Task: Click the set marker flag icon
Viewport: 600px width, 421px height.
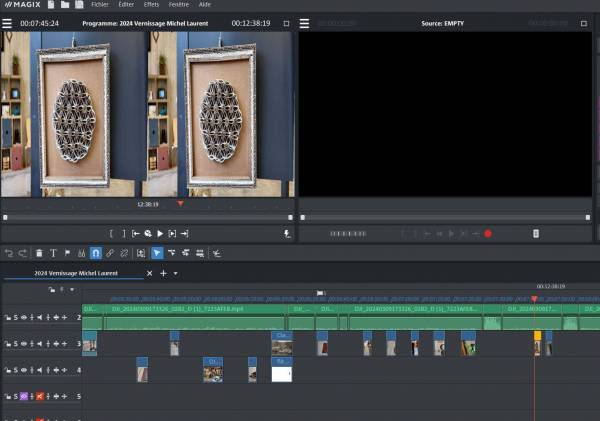Action: [x=68, y=253]
